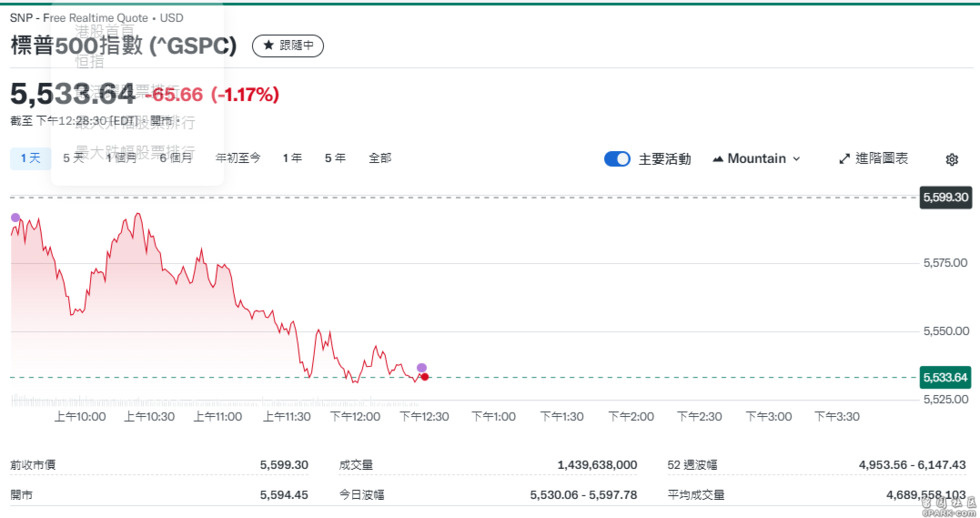Click the 5,550.00 axis label
980x518 pixels.
coord(946,331)
